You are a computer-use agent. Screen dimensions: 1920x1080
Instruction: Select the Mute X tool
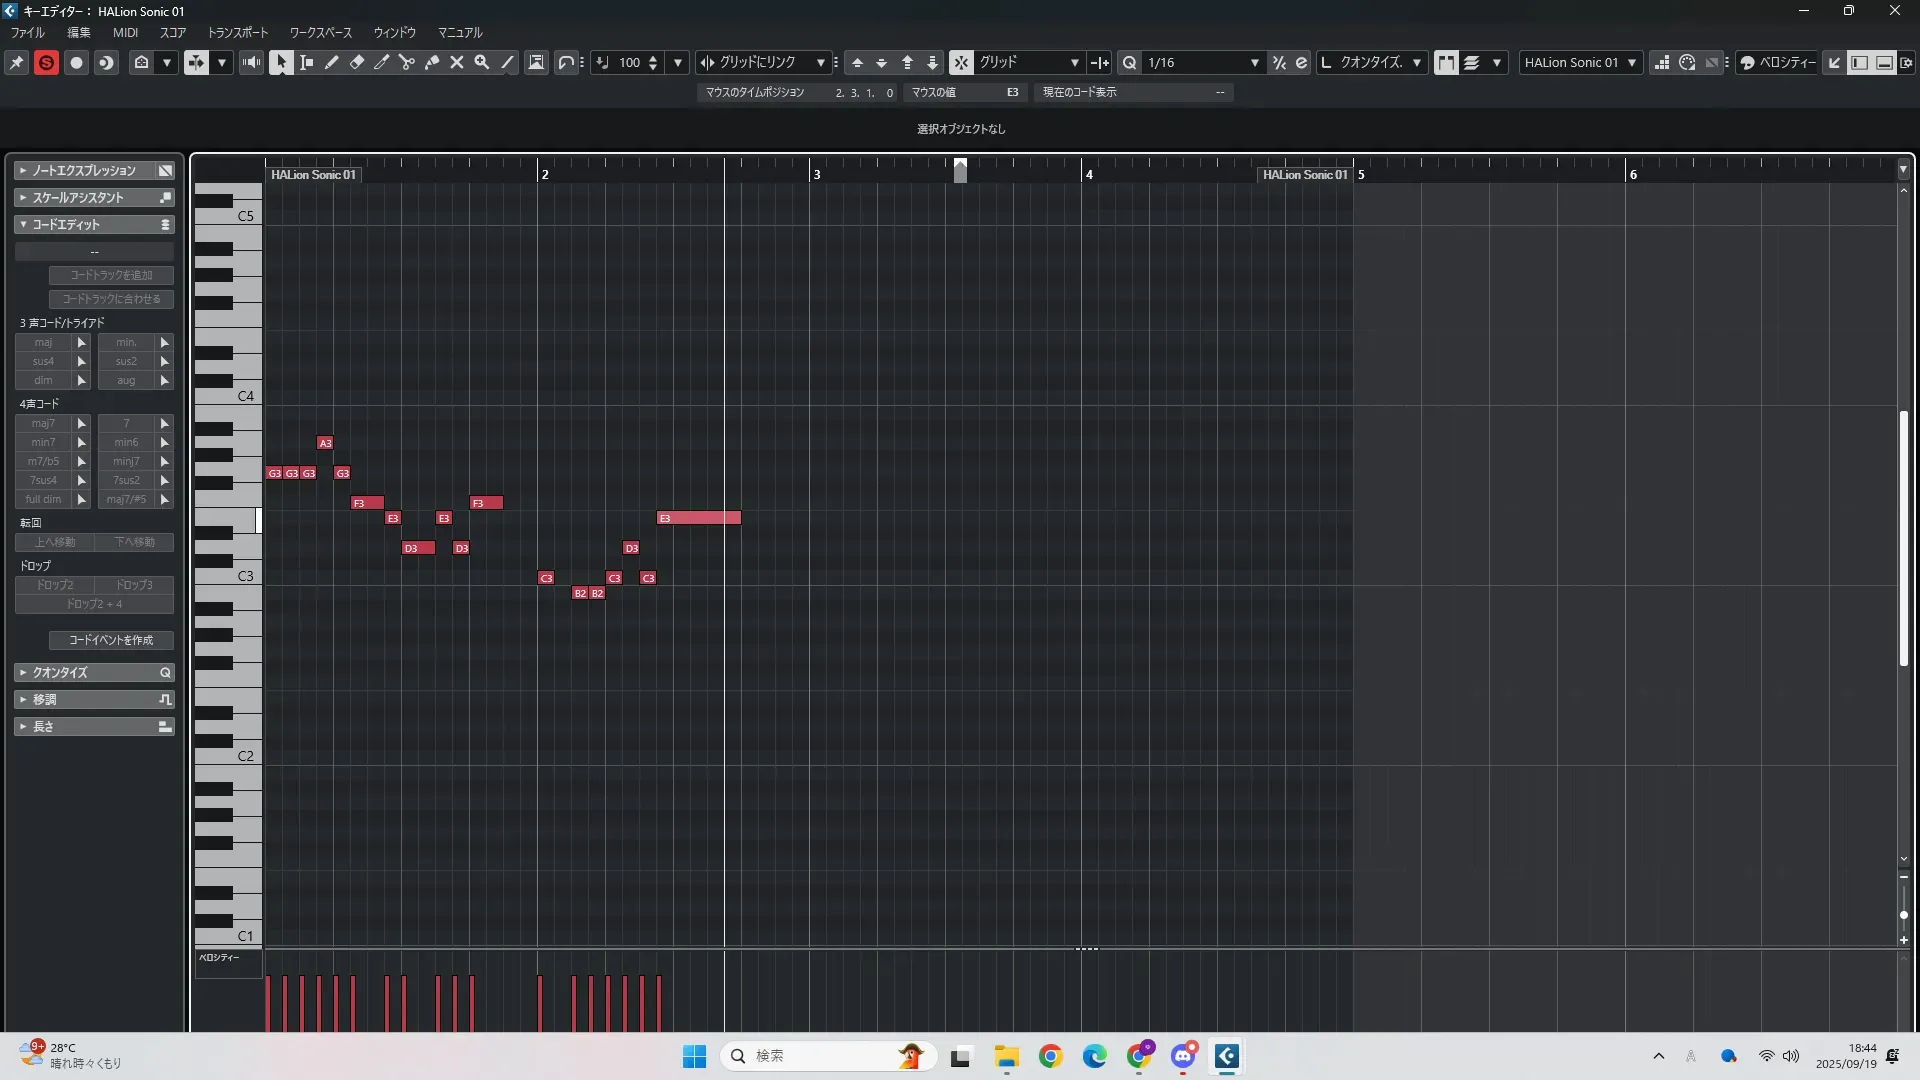click(457, 62)
